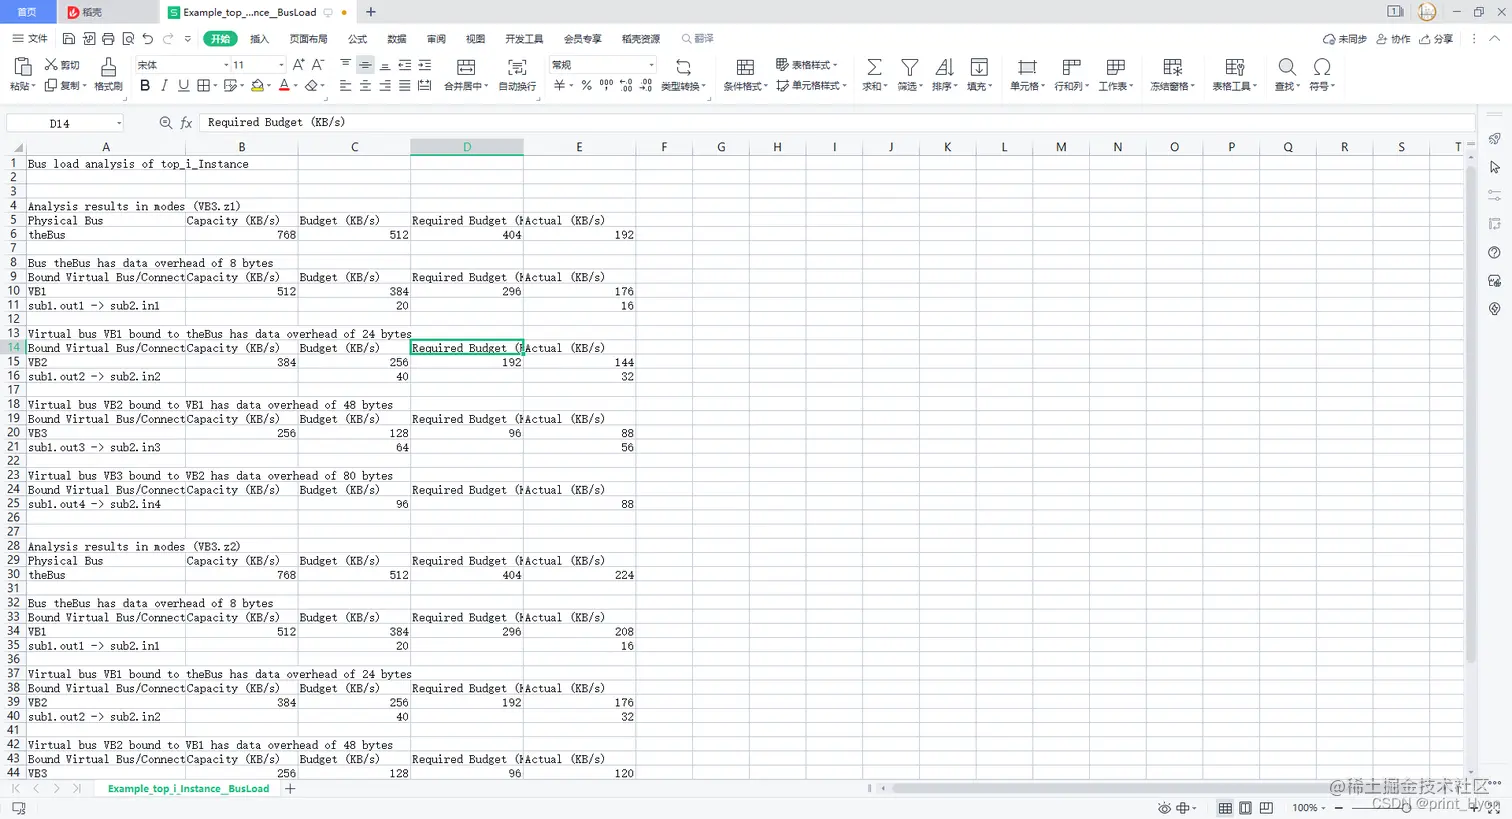Click the currency (¥) format icon
Screen dimensions: 1512x819
[560, 86]
